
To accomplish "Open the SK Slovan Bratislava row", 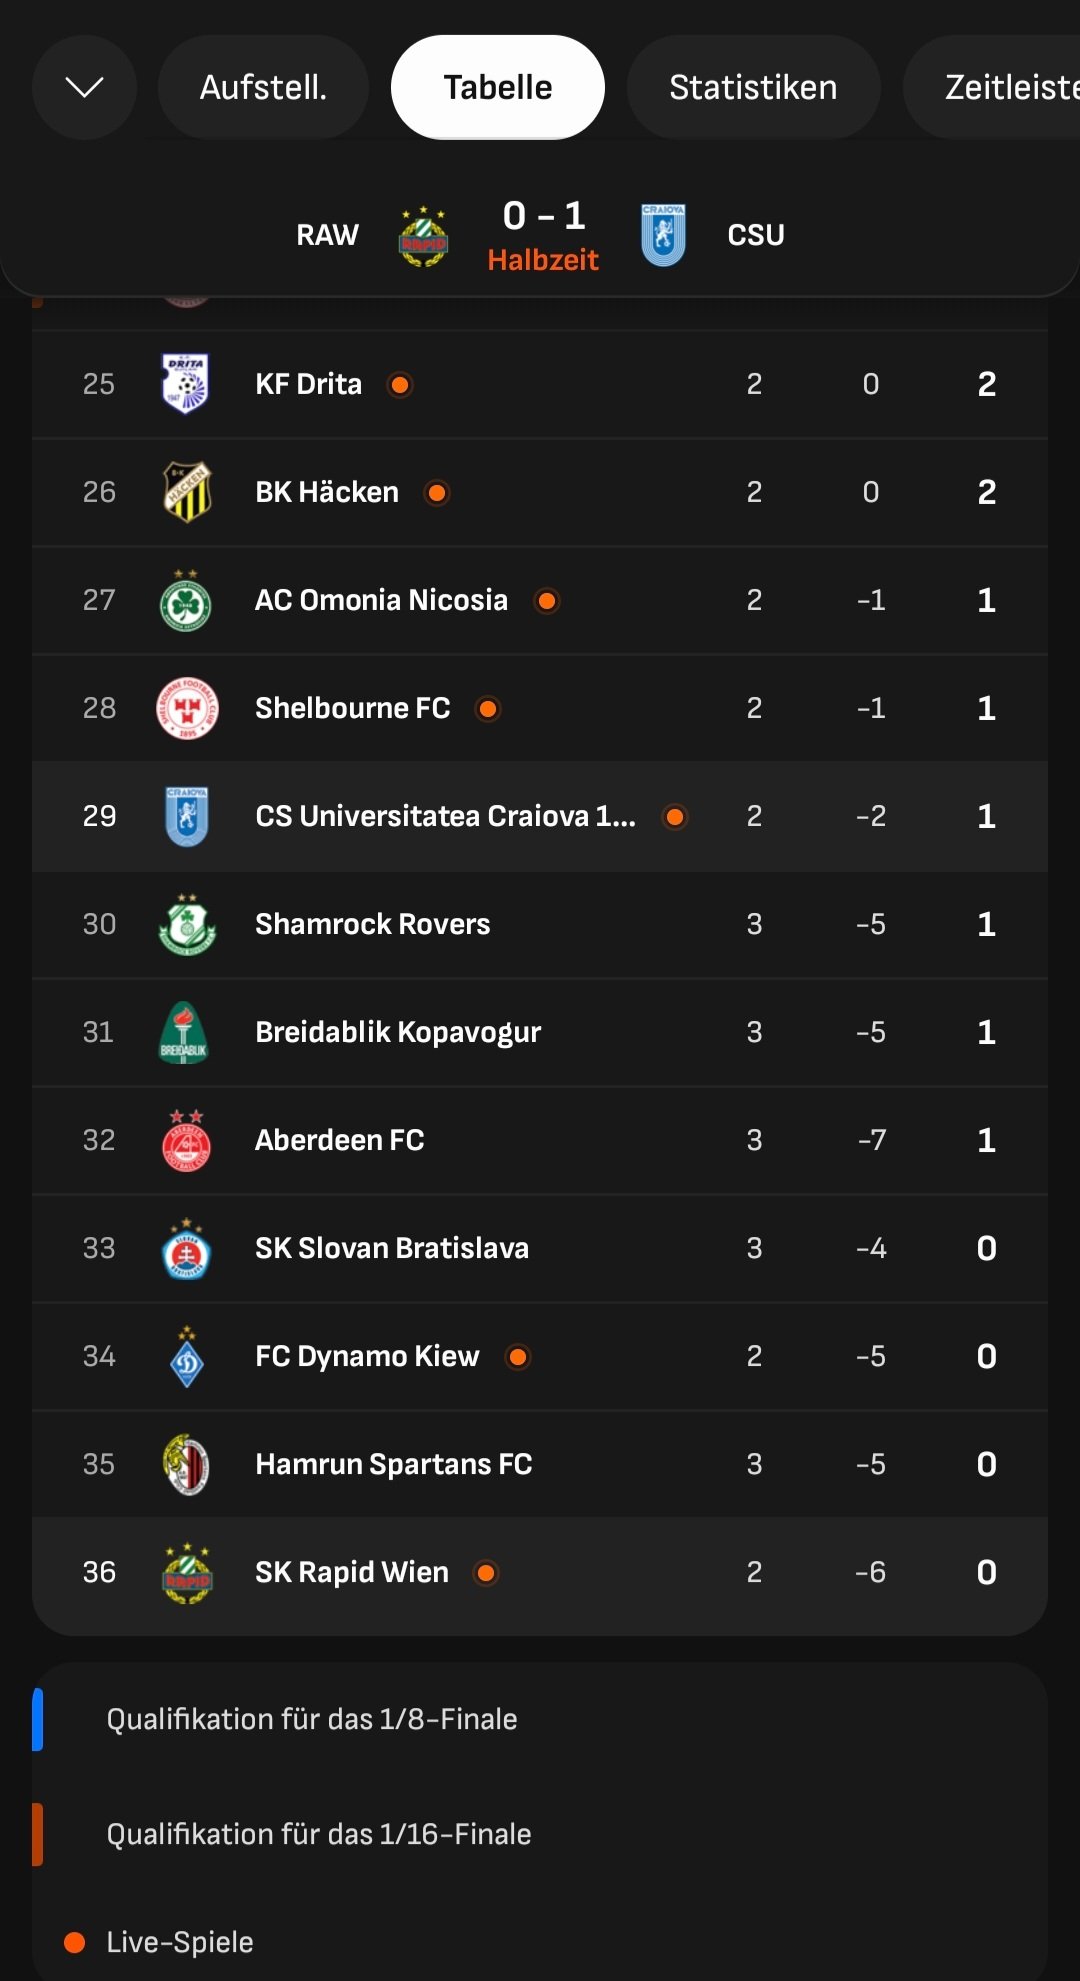I will (x=391, y=1248).
